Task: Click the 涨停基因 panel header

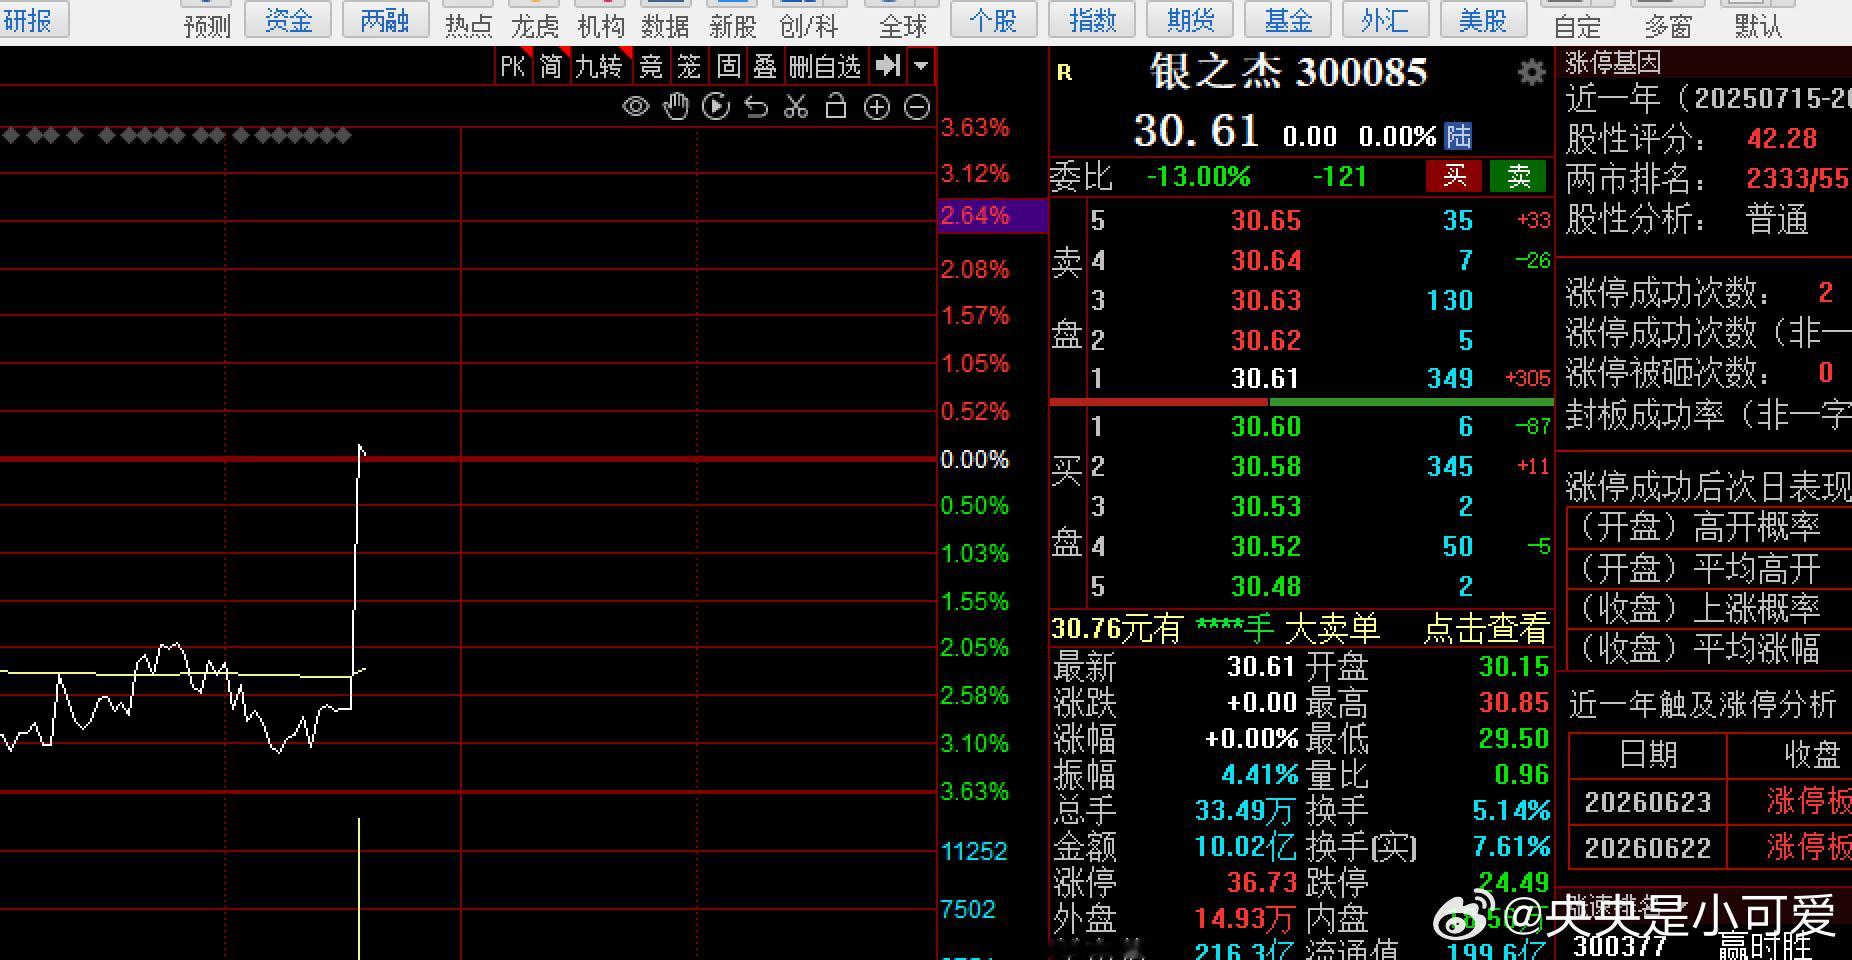Action: tap(1613, 62)
